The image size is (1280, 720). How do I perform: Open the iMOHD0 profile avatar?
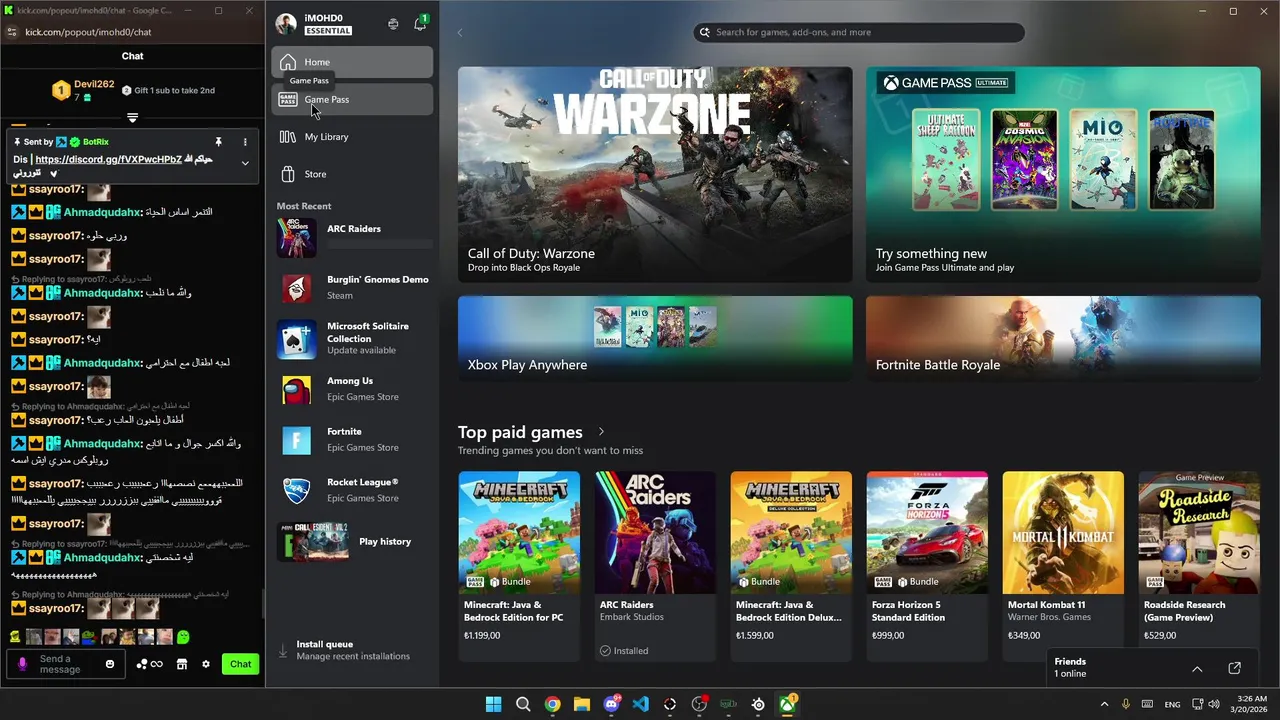point(286,24)
